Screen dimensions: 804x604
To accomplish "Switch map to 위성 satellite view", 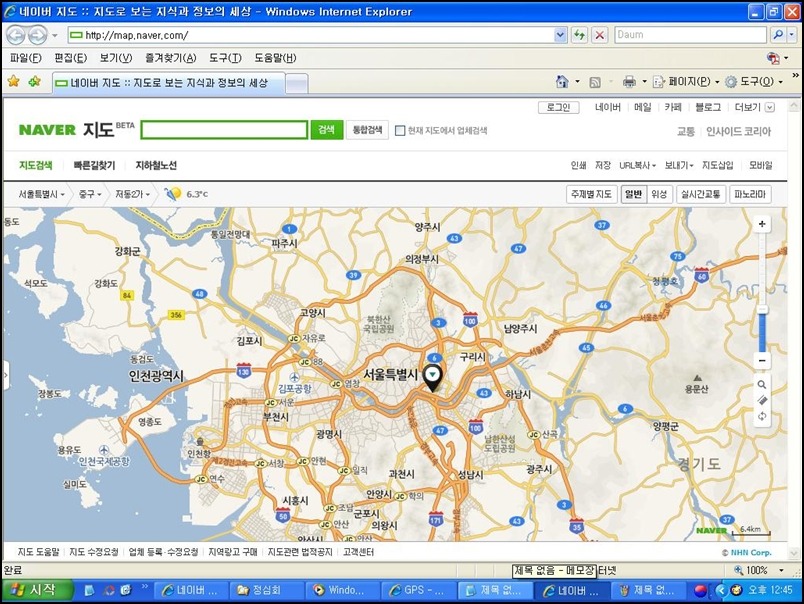I will (x=659, y=194).
